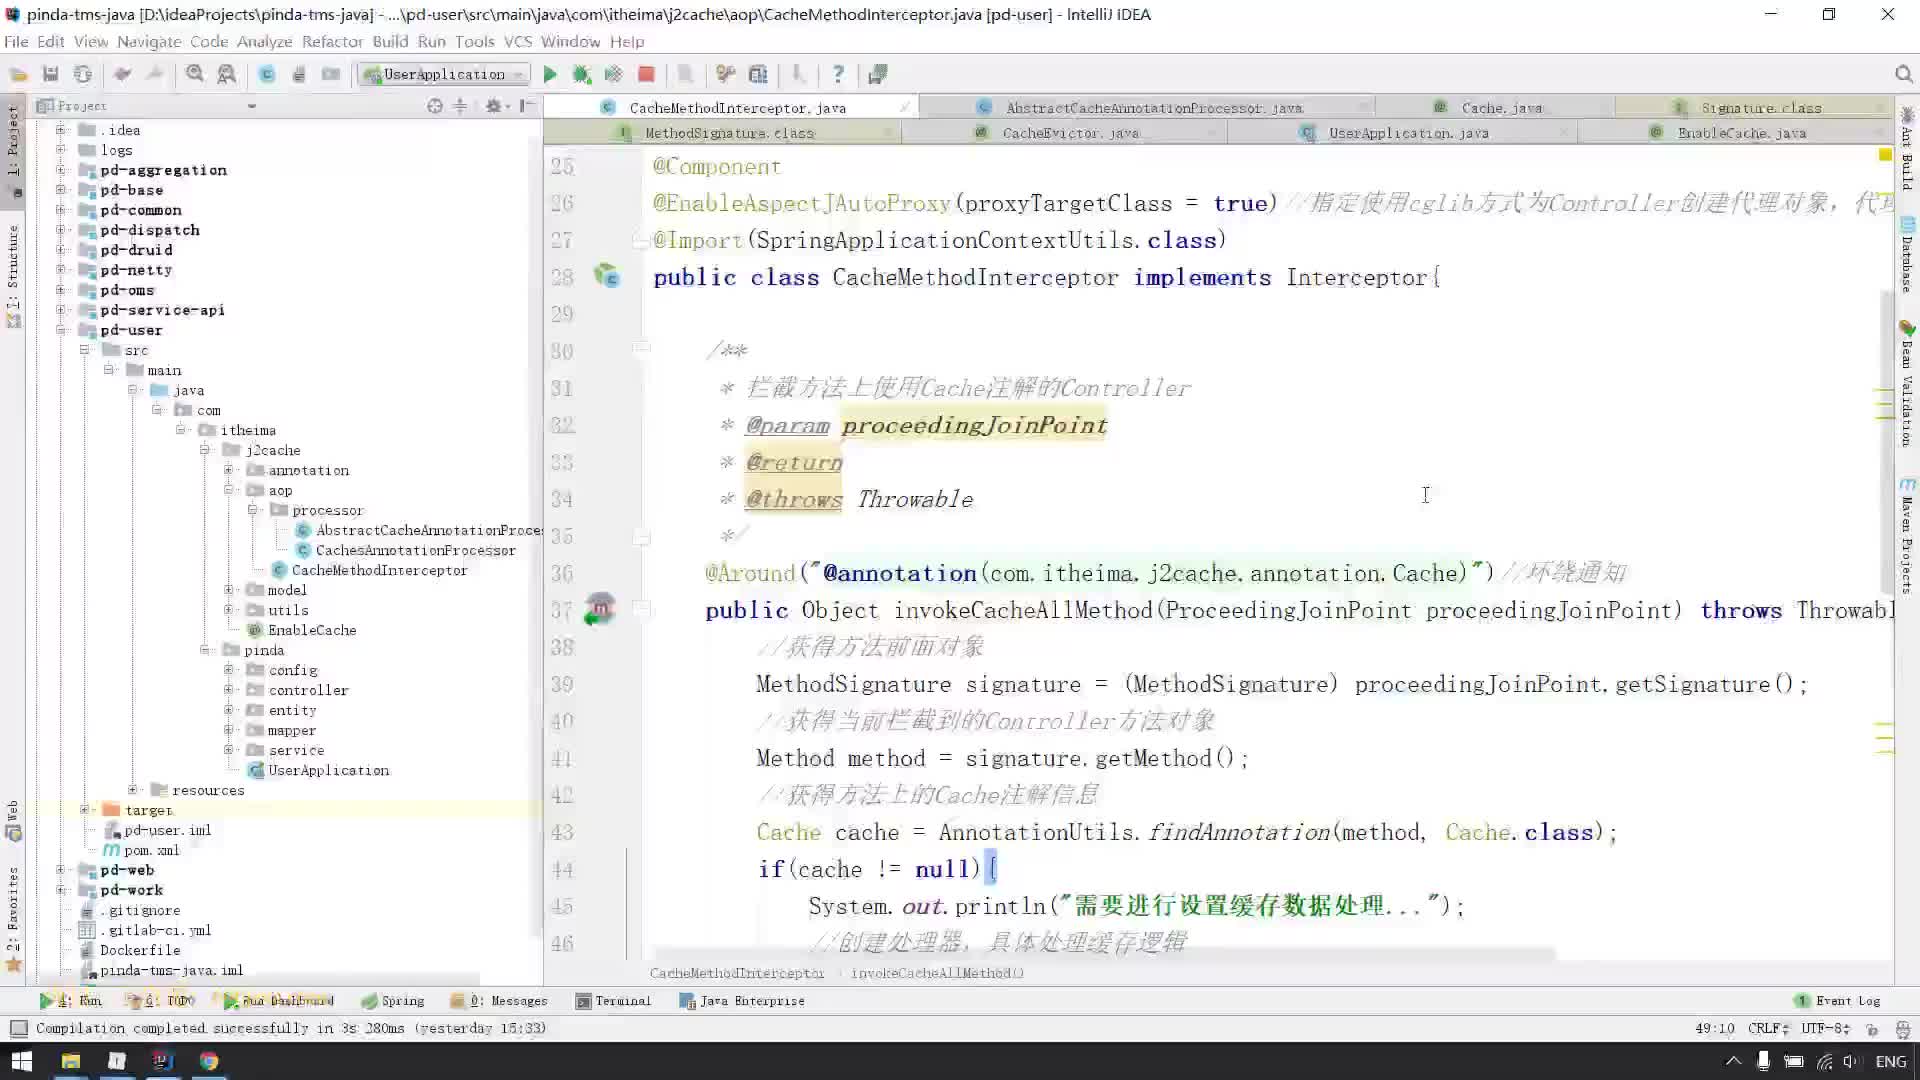Click the Windows Start button

pos(21,1061)
